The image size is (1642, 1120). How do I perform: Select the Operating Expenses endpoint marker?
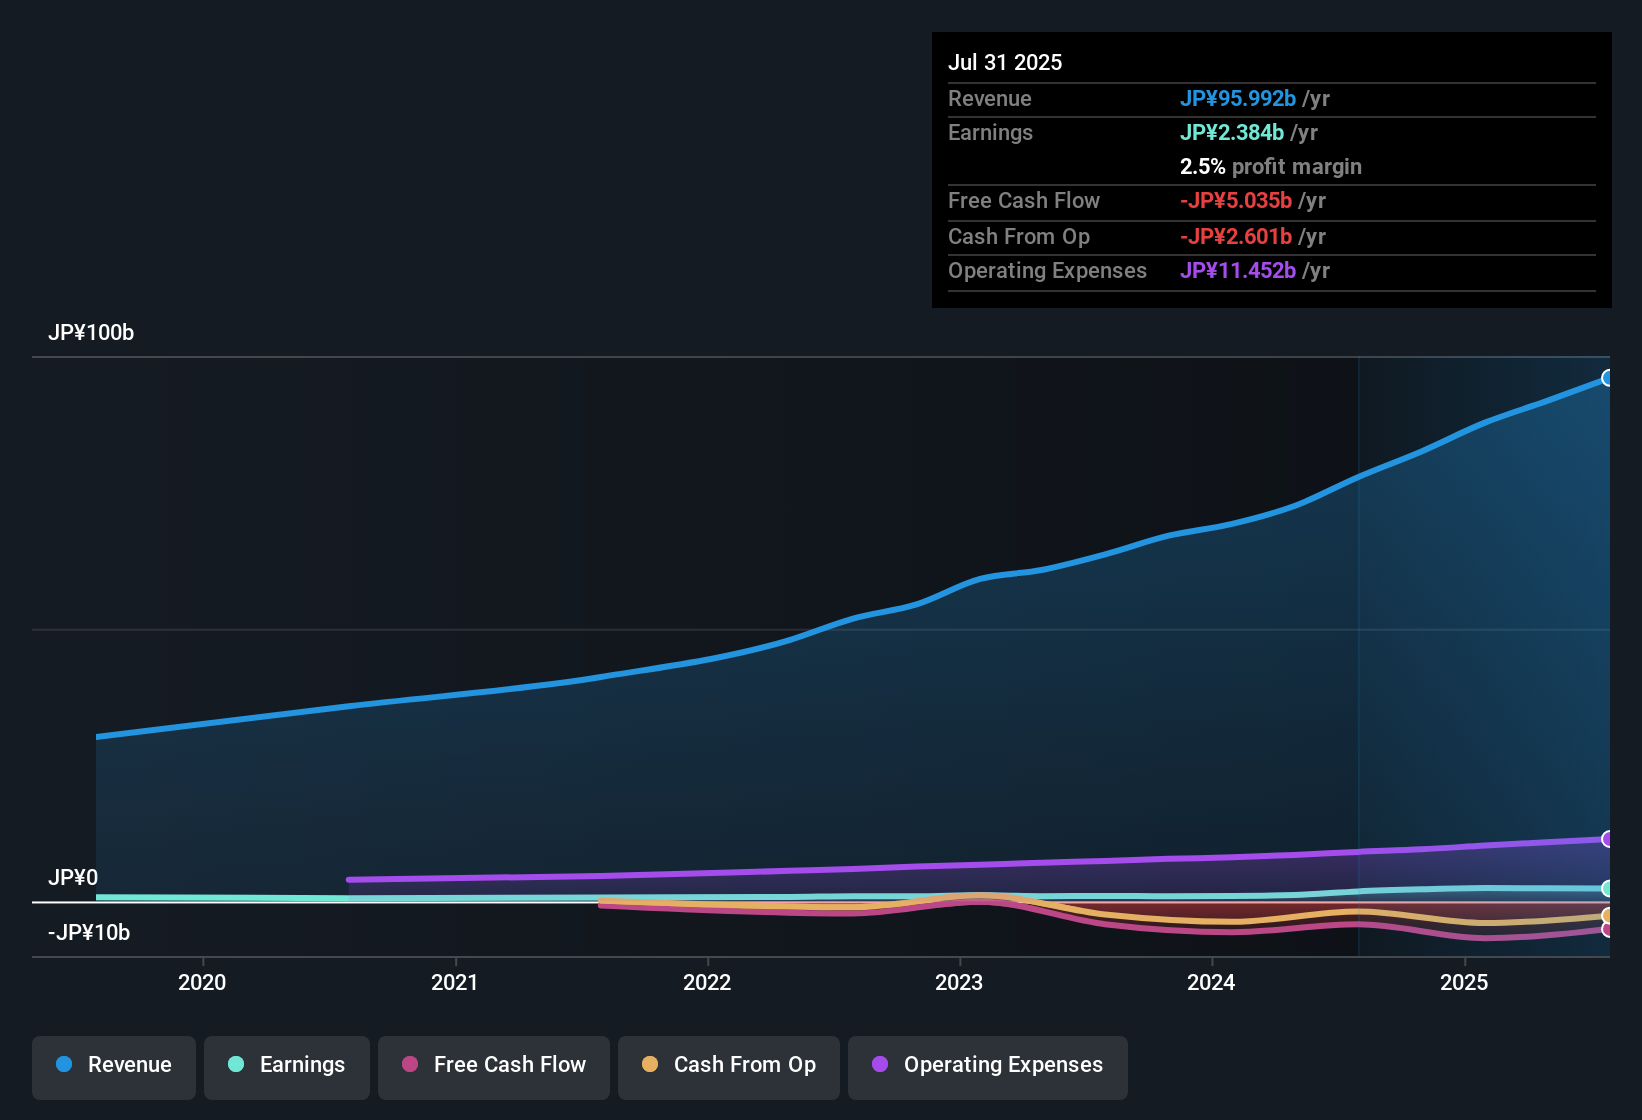pos(1608,838)
